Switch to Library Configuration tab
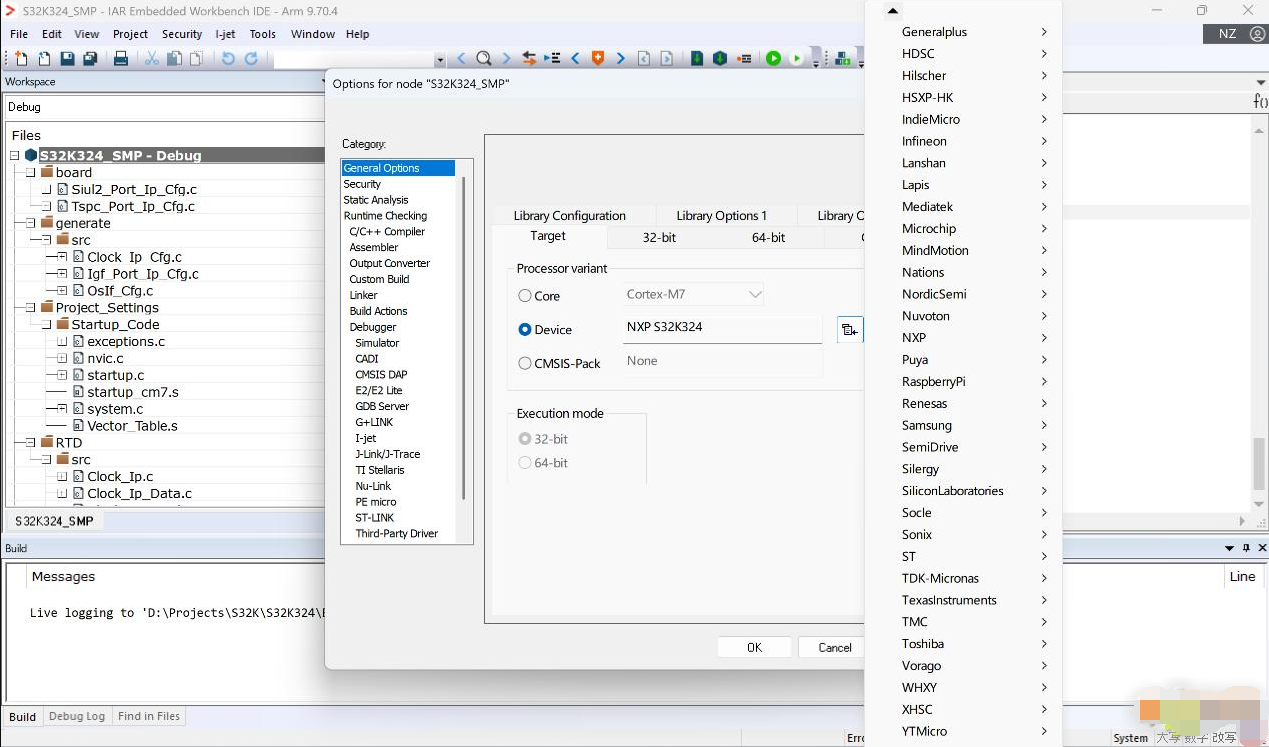The height and width of the screenshot is (747, 1269). tap(569, 215)
